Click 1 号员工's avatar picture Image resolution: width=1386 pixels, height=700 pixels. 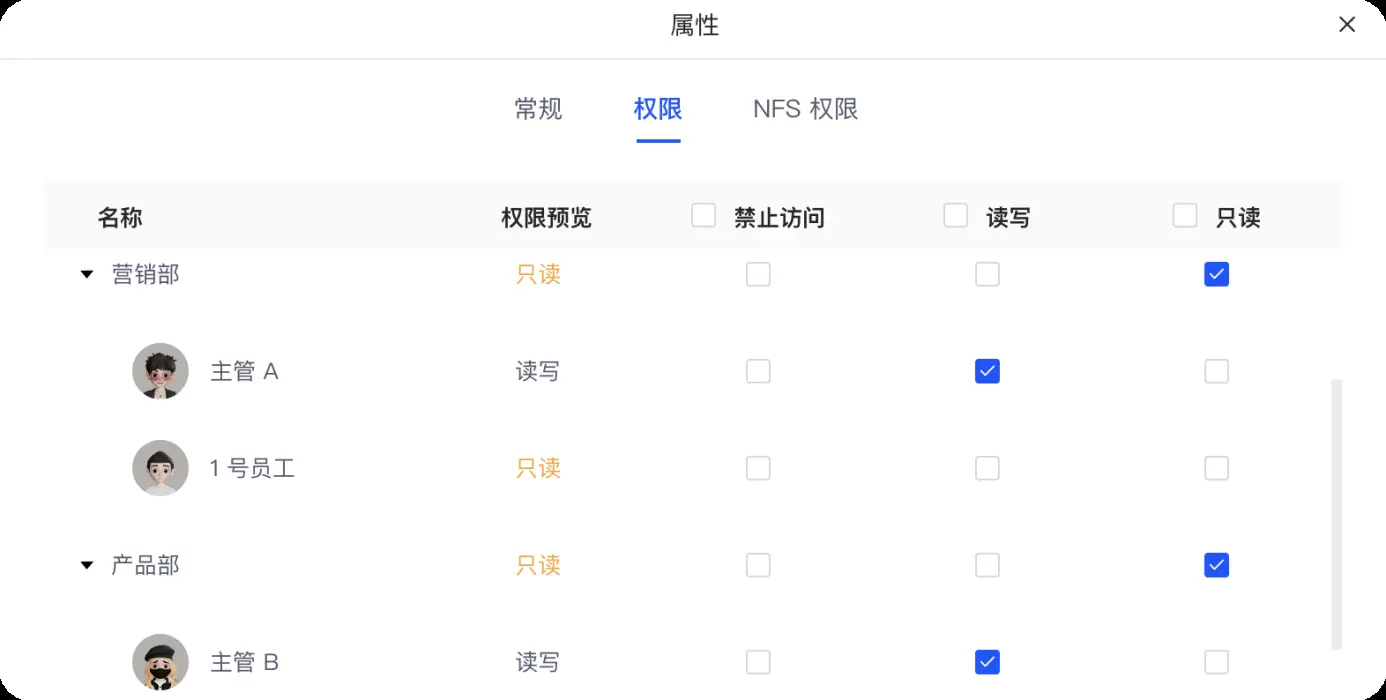(x=160, y=468)
